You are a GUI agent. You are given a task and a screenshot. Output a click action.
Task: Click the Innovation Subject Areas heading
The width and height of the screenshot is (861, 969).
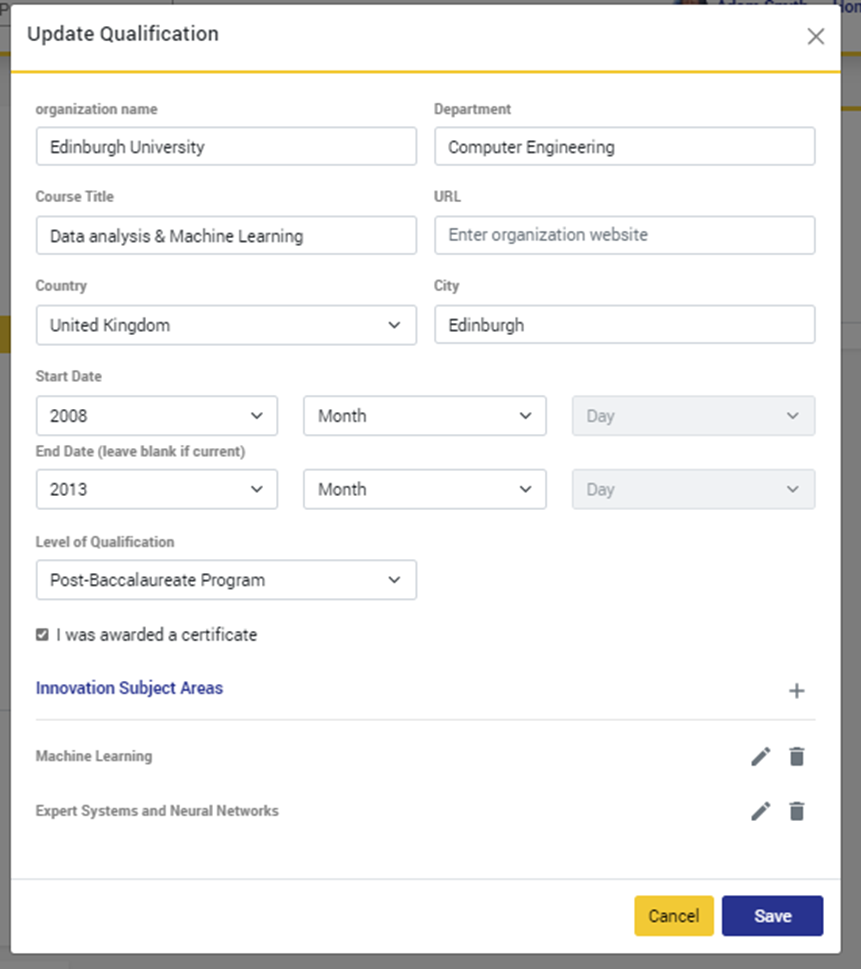tap(129, 688)
